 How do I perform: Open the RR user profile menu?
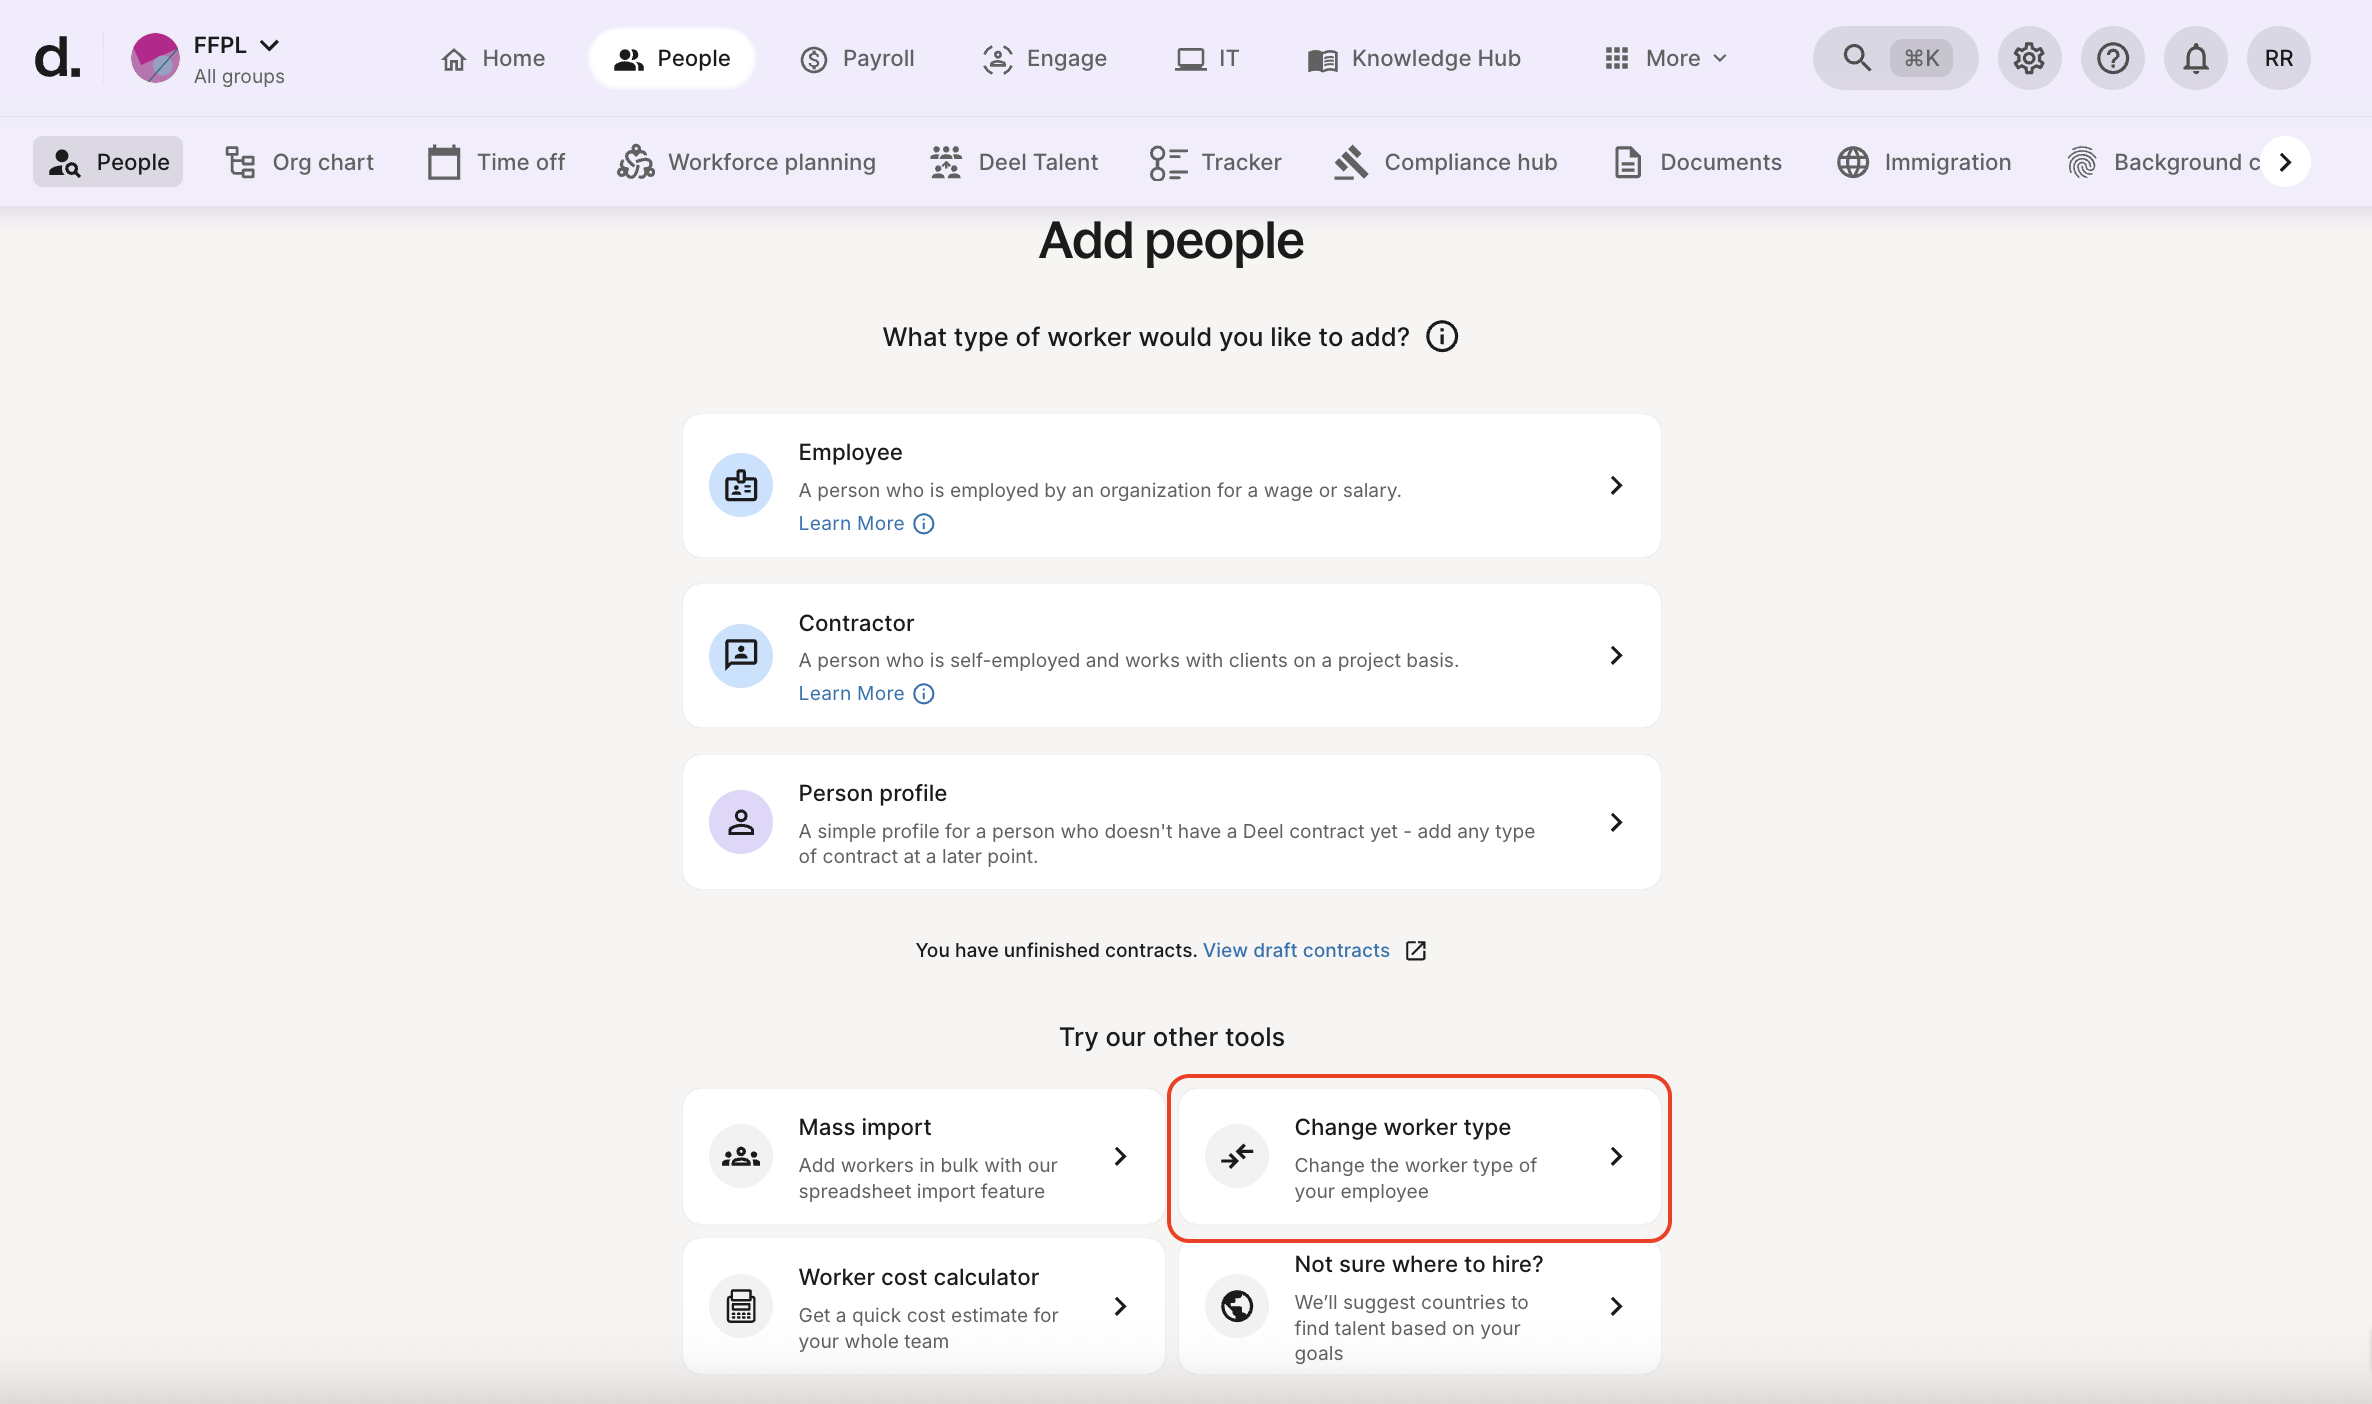click(x=2278, y=58)
